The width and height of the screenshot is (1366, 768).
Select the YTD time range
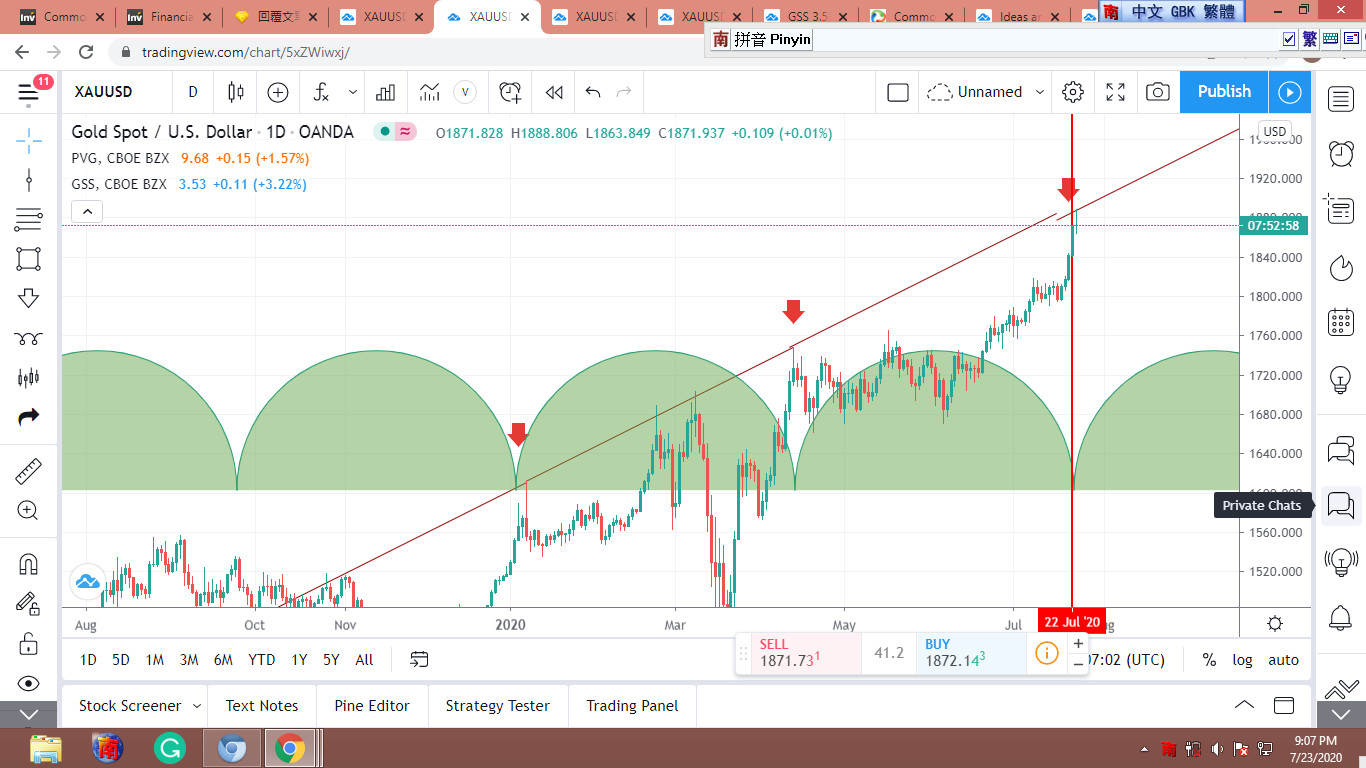tap(262, 660)
